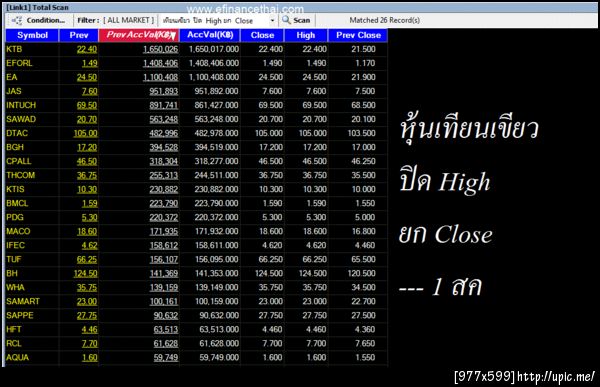The width and height of the screenshot is (600, 387).
Task: Click JAS AccVal cell 951,892.000
Action: point(216,91)
